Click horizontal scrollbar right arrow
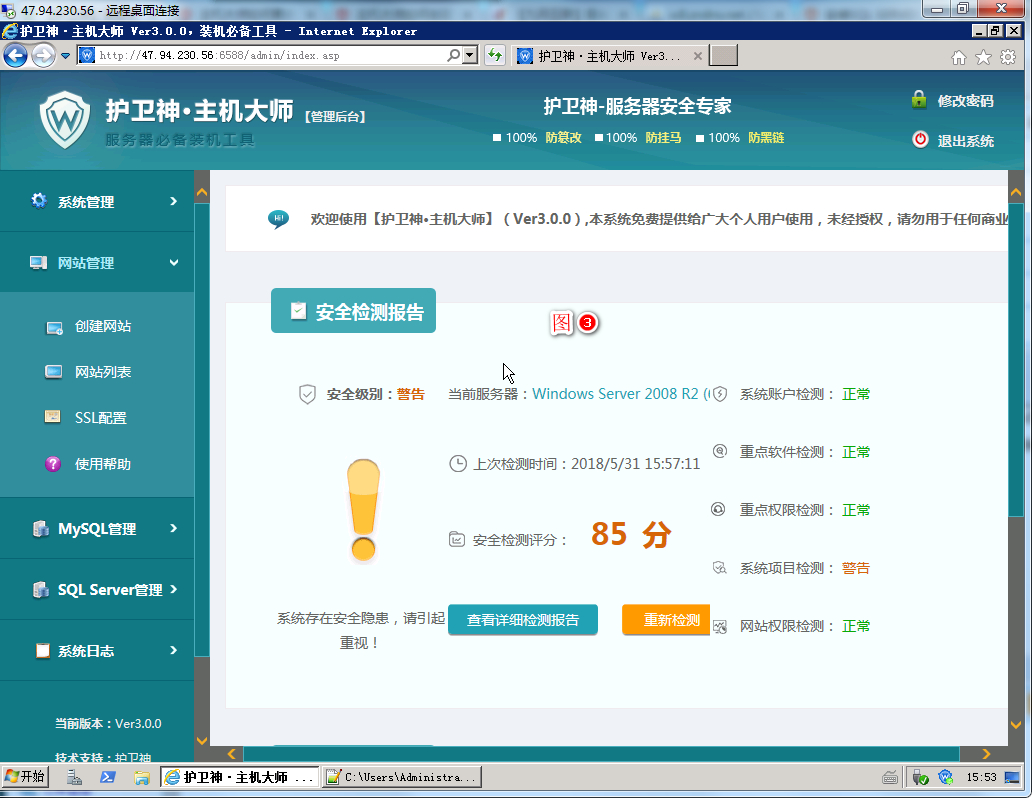The height and width of the screenshot is (798, 1032). click(986, 754)
